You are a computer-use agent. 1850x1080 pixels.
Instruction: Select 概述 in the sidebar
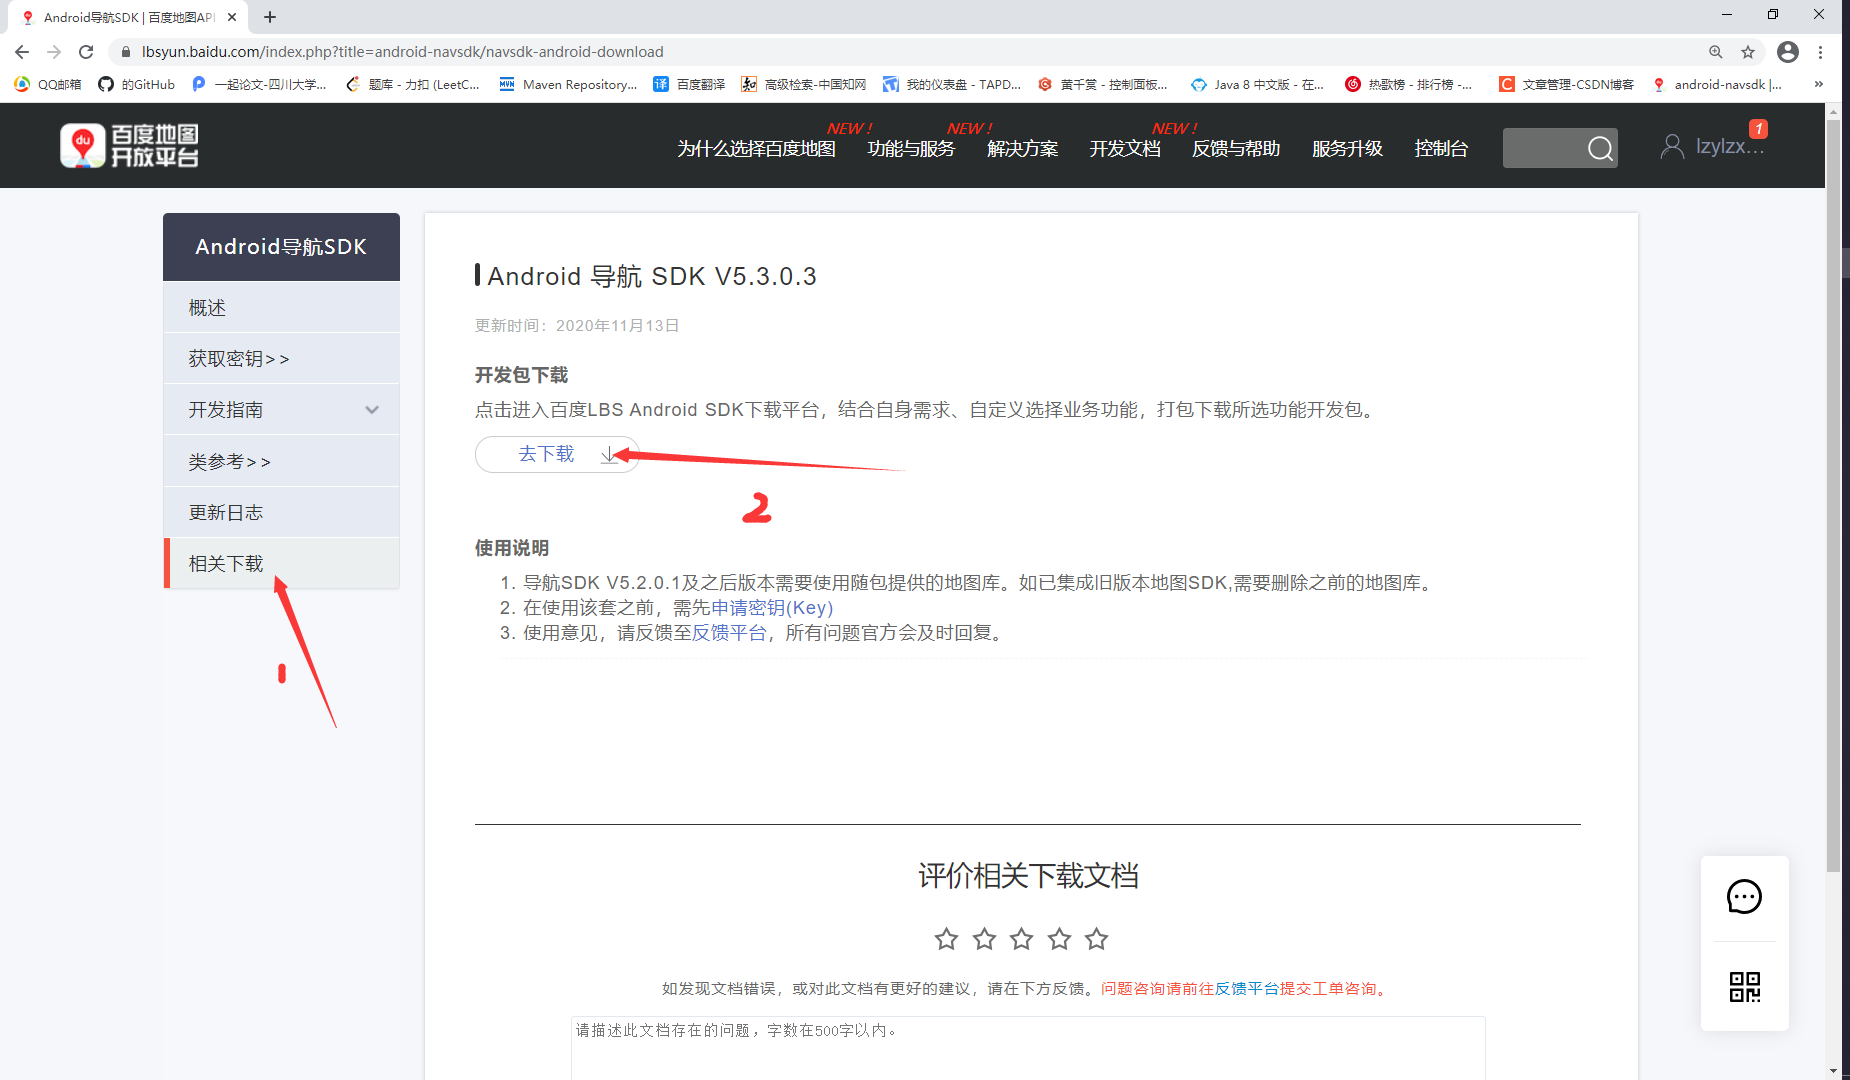(x=281, y=307)
